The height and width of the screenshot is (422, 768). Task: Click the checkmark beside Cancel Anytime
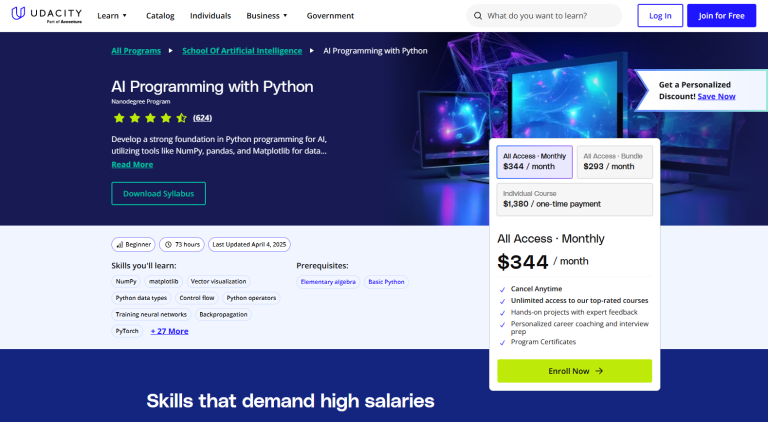click(502, 289)
